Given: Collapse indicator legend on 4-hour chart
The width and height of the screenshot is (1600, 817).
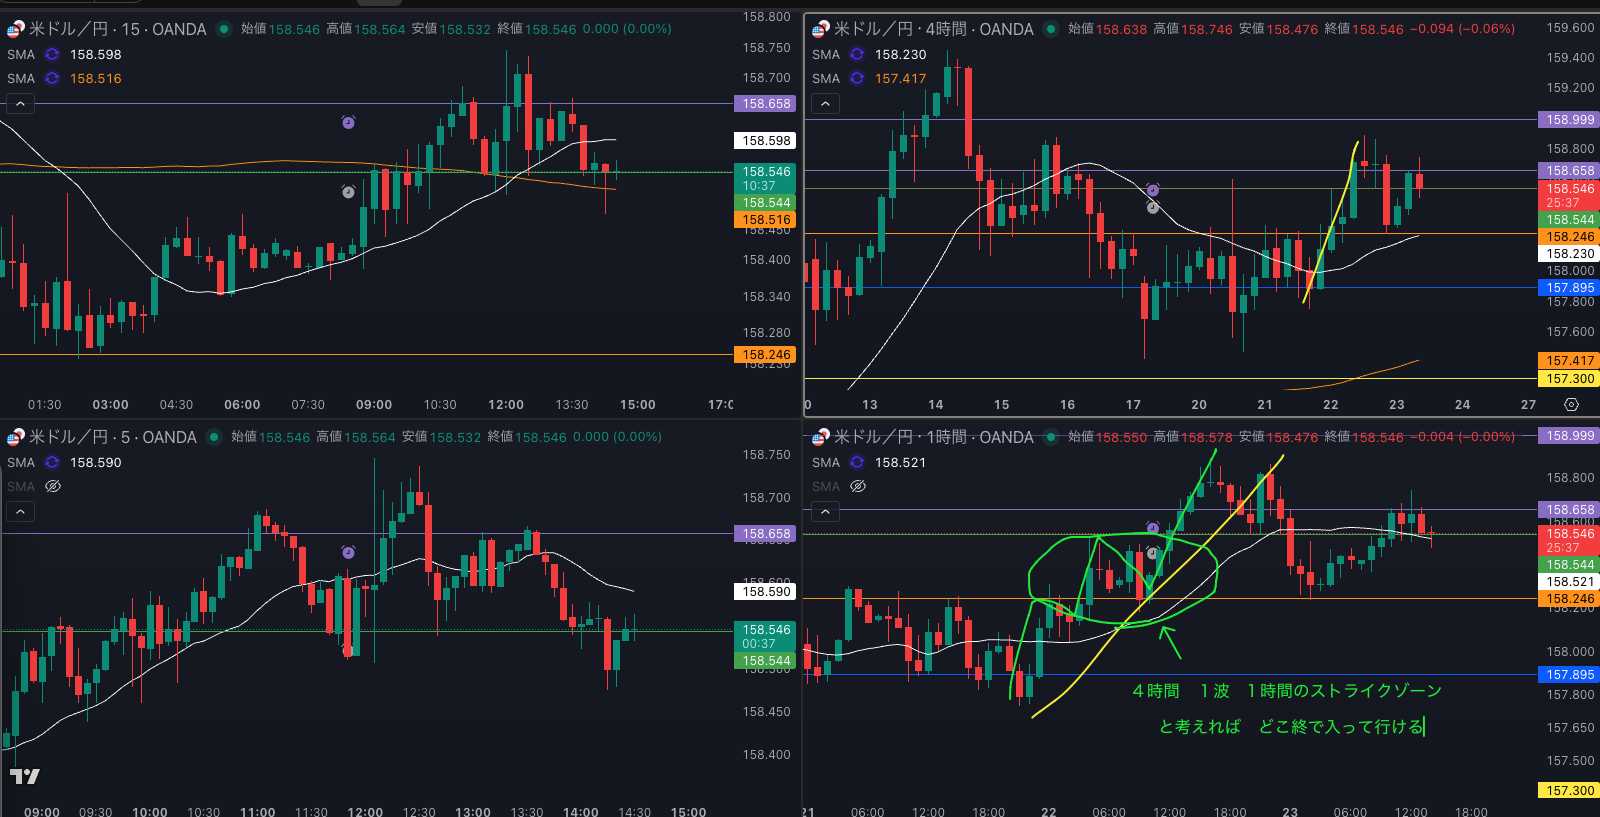Looking at the screenshot, I should point(825,103).
